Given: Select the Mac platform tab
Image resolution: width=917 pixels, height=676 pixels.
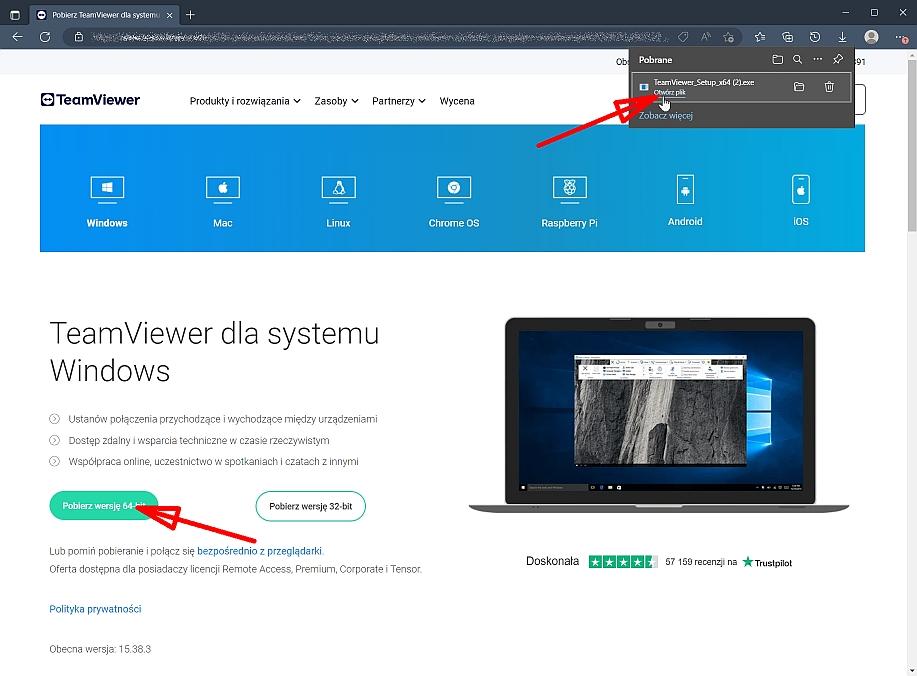Looking at the screenshot, I should click(223, 202).
